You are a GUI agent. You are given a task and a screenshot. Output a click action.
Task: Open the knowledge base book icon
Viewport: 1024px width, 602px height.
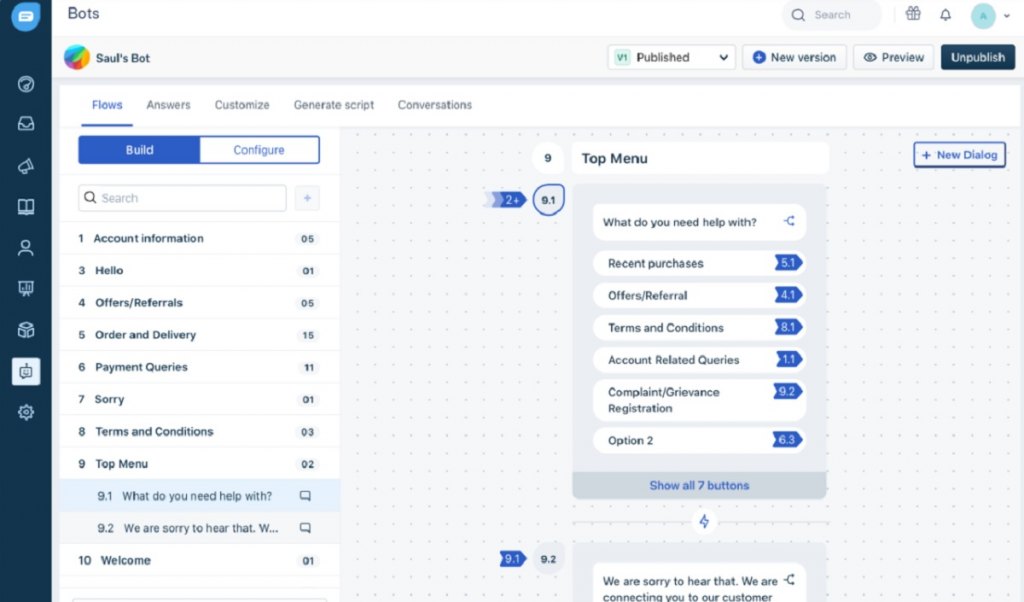[25, 206]
